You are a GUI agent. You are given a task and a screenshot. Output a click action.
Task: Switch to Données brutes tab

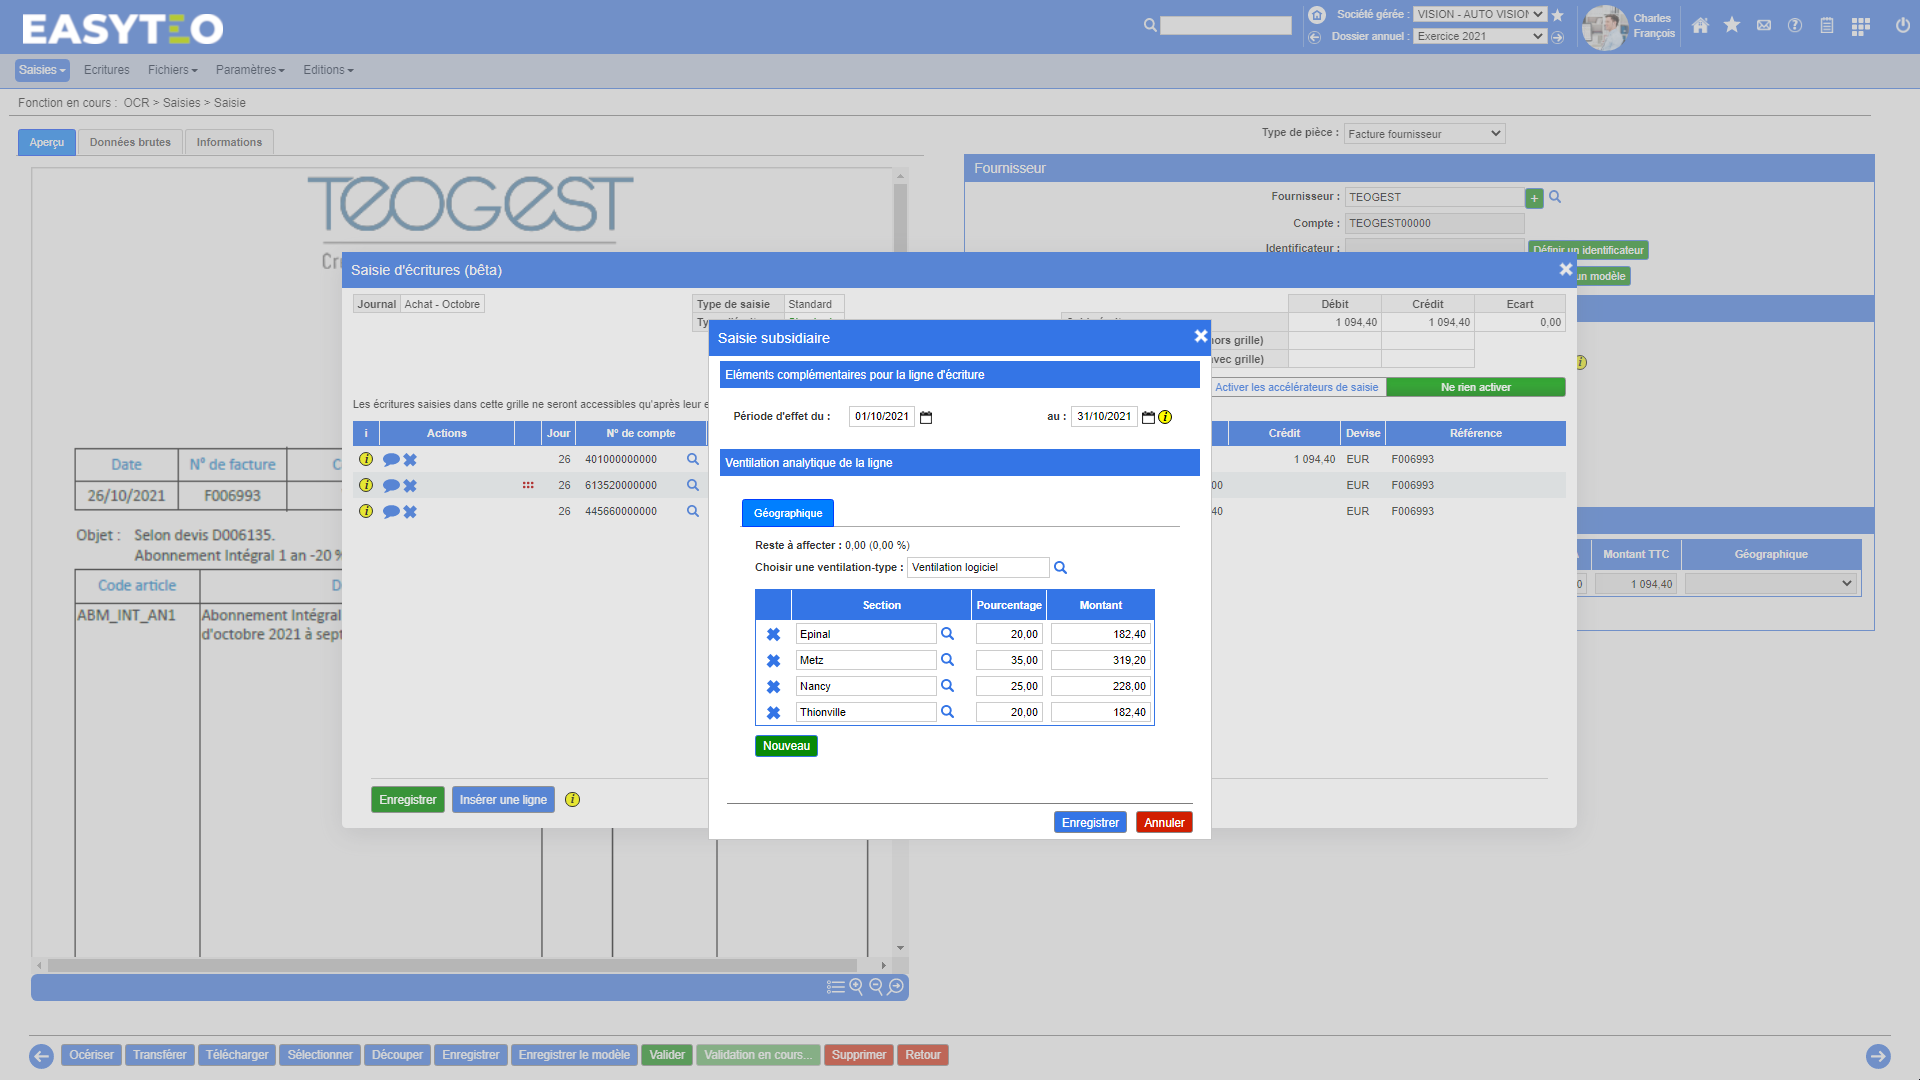tap(130, 142)
